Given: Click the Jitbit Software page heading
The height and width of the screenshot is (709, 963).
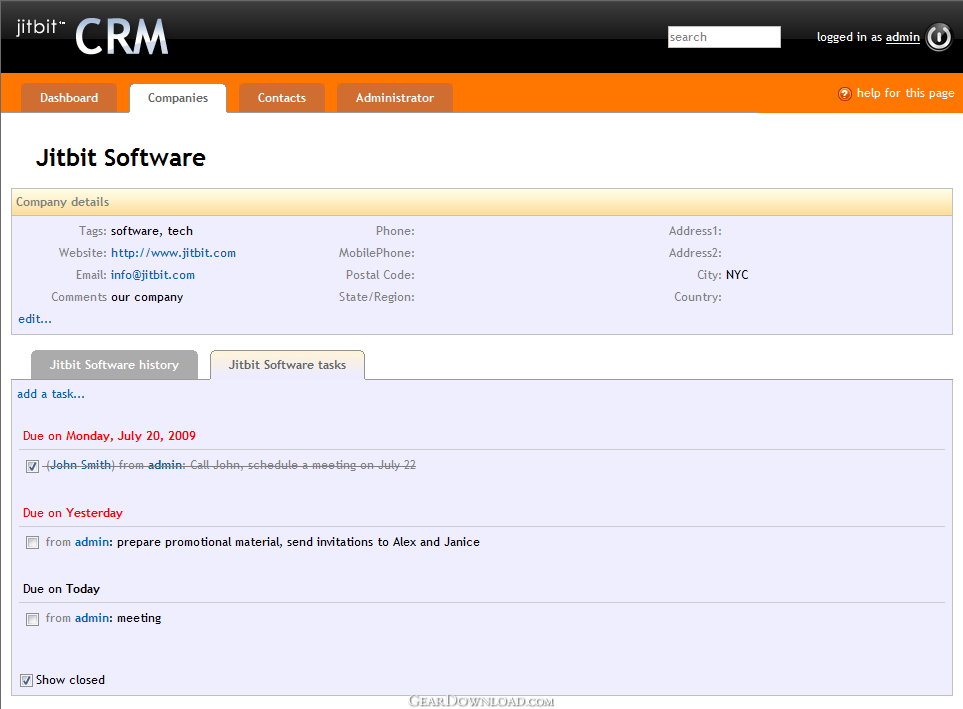Looking at the screenshot, I should pos(120,158).
